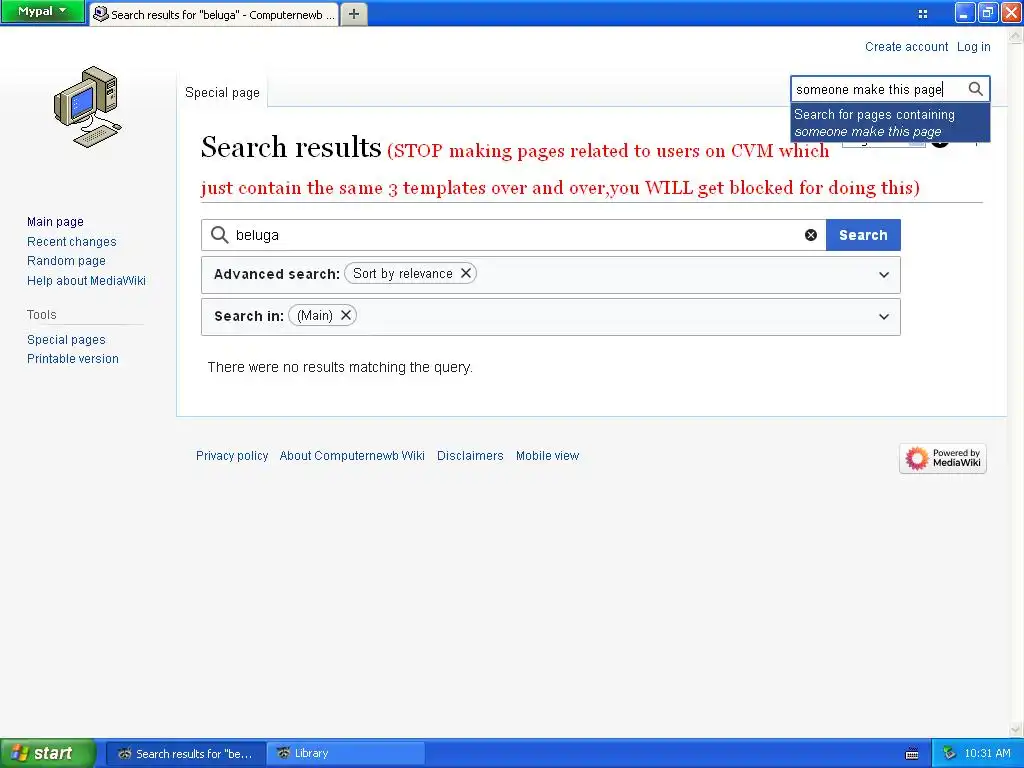Open the Create account link

coord(906,47)
